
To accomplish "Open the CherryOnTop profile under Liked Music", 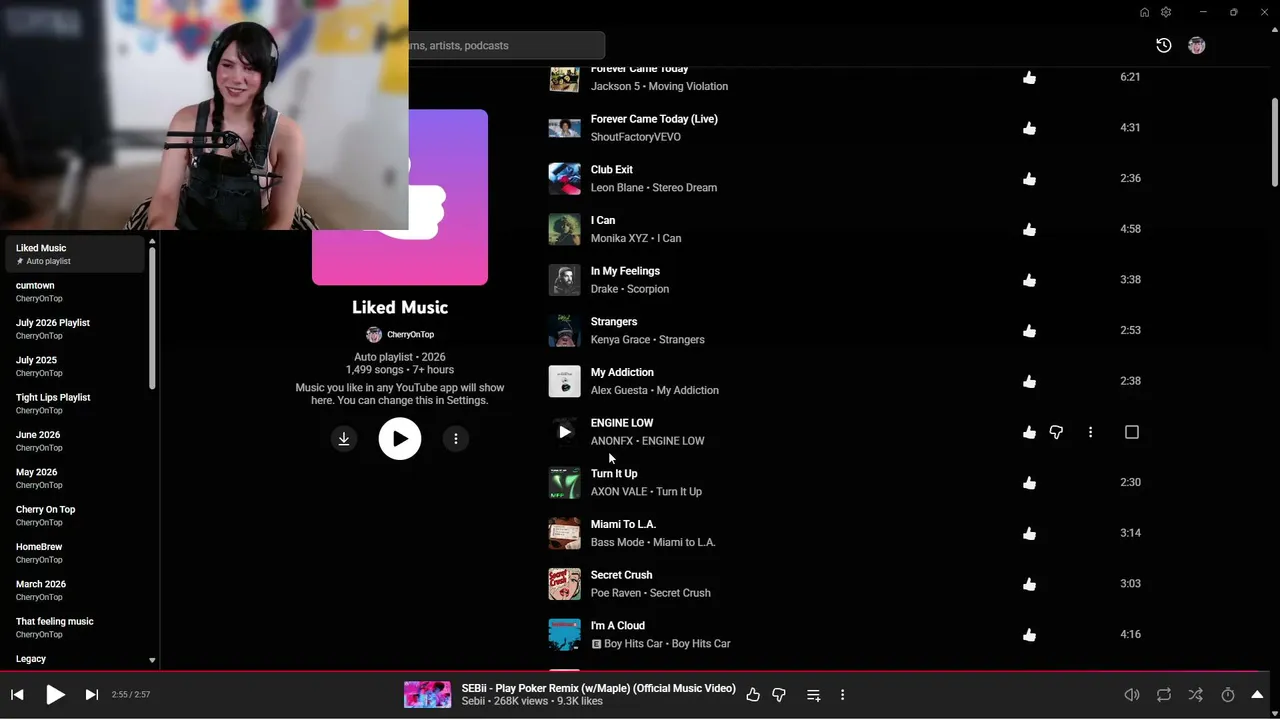I will click(400, 334).
